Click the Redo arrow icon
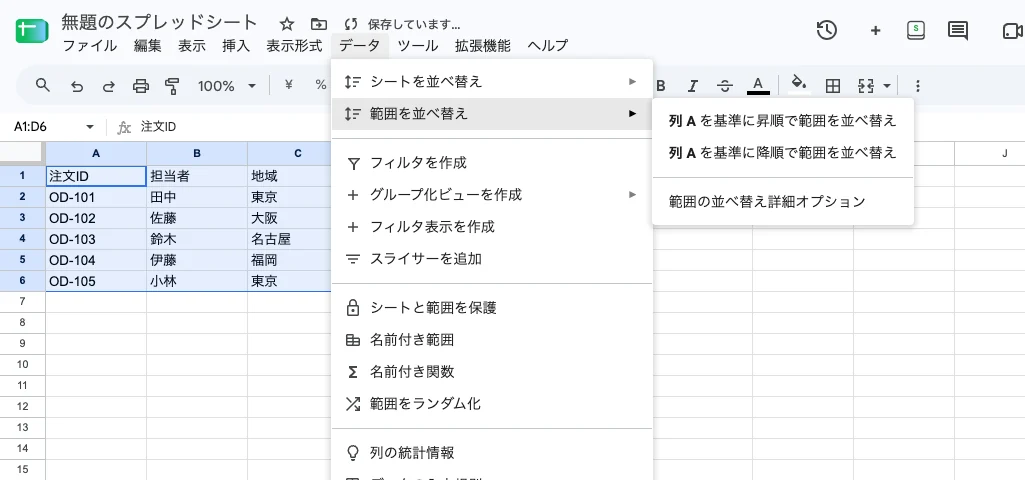The width and height of the screenshot is (1025, 480). tap(109, 86)
